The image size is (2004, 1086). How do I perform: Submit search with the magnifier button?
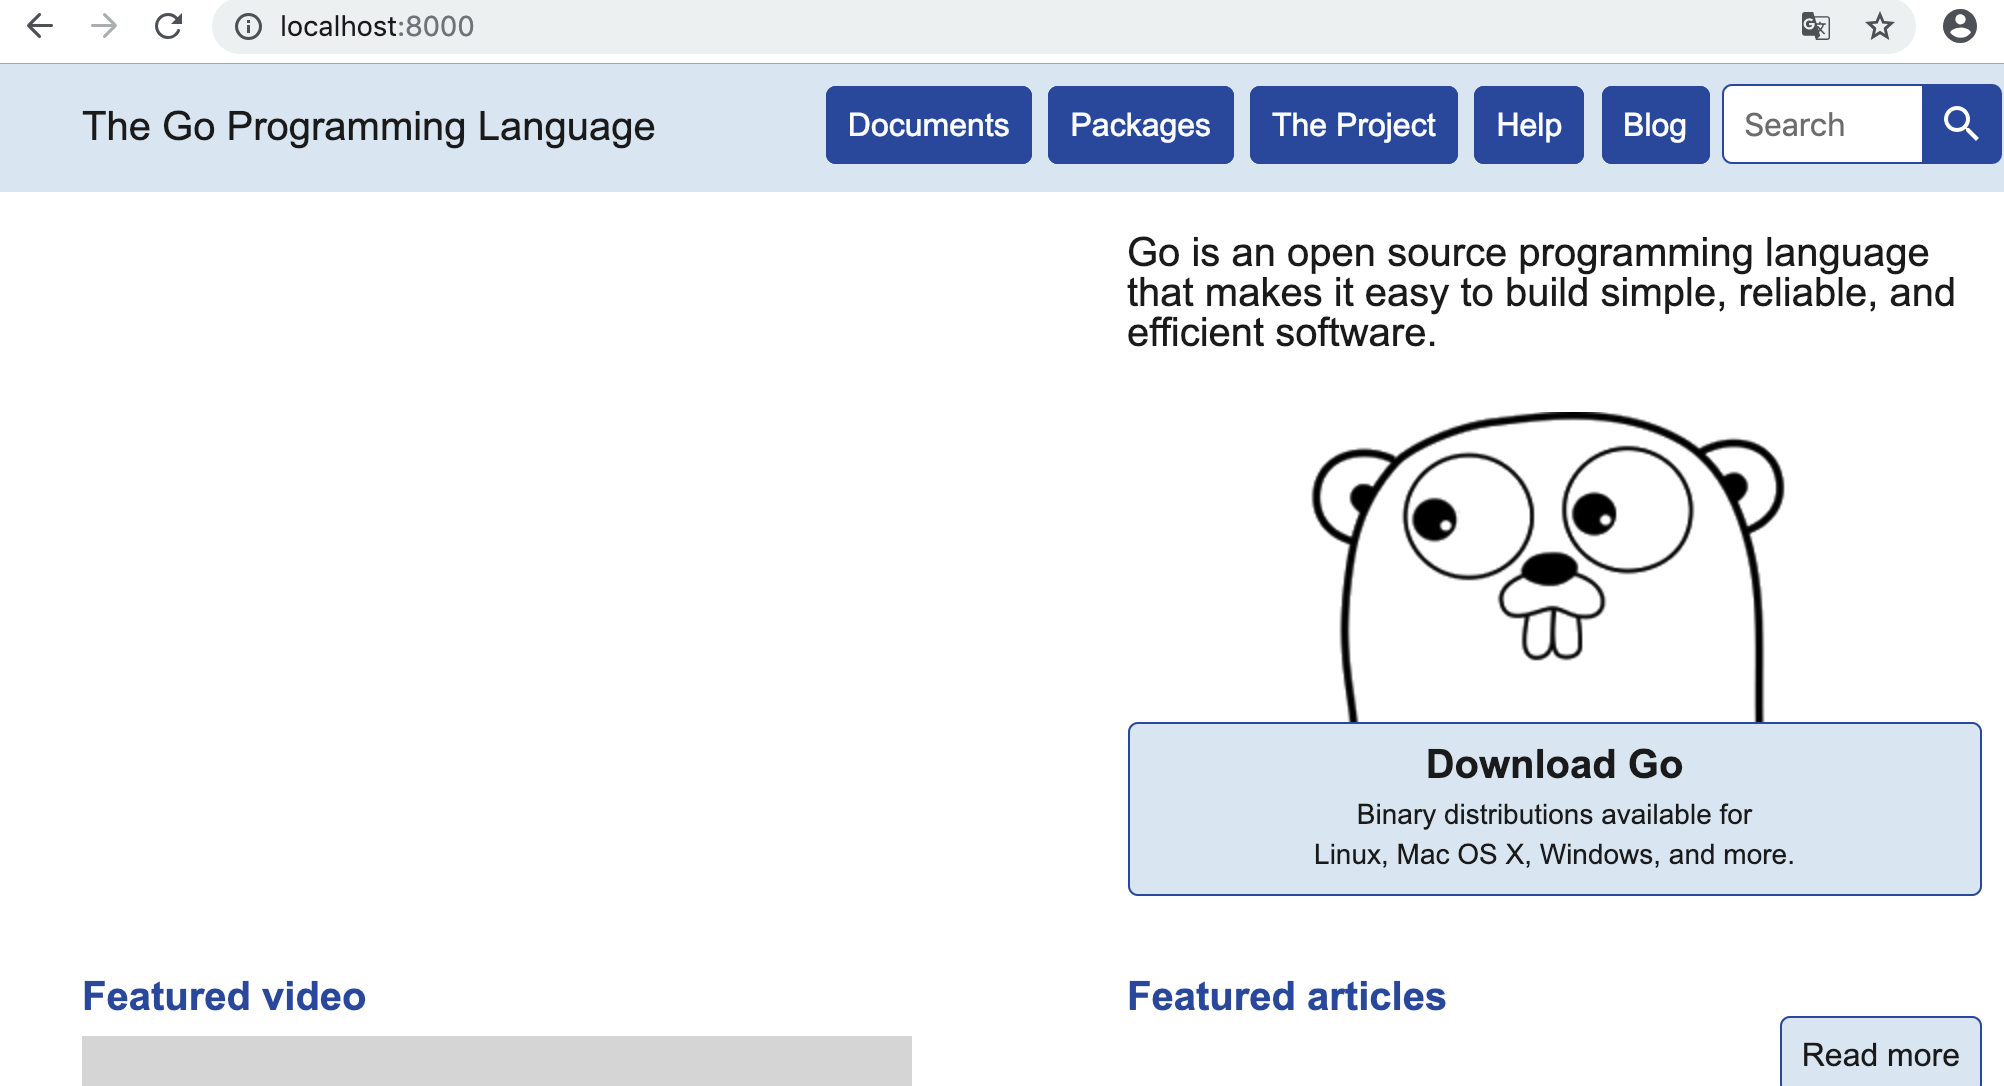1961,124
